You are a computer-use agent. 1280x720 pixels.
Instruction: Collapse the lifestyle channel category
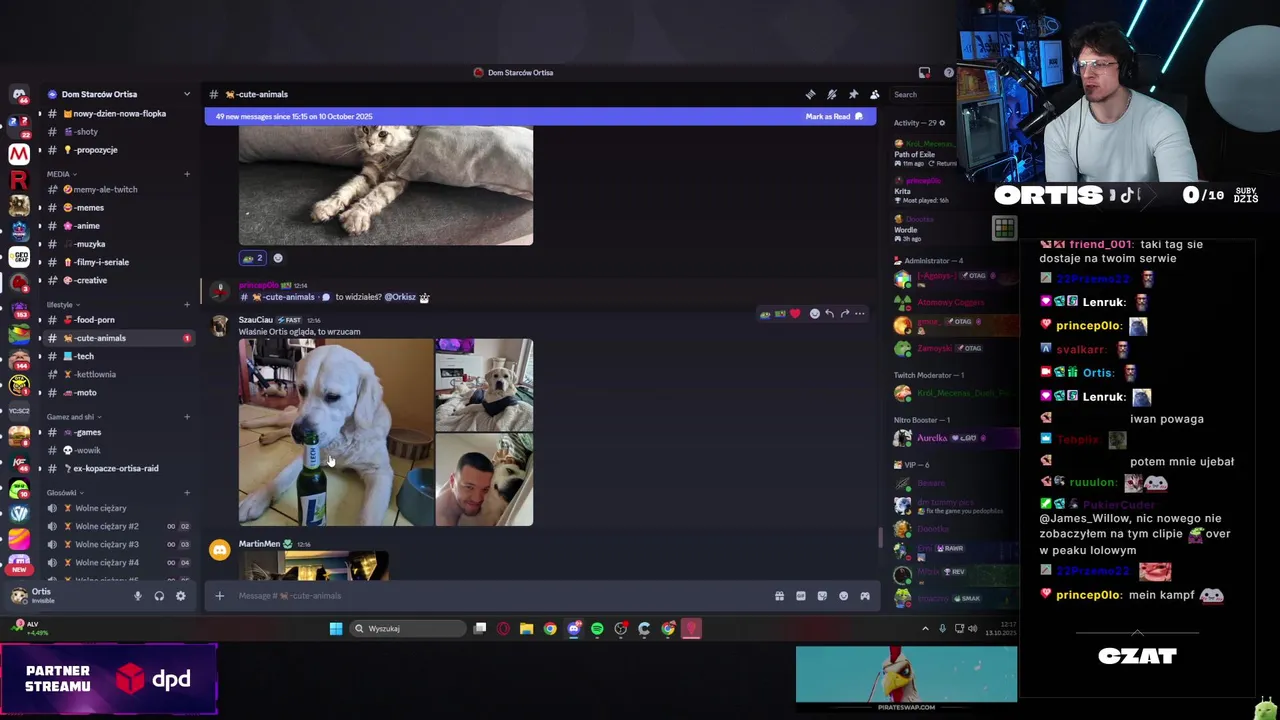click(x=62, y=304)
